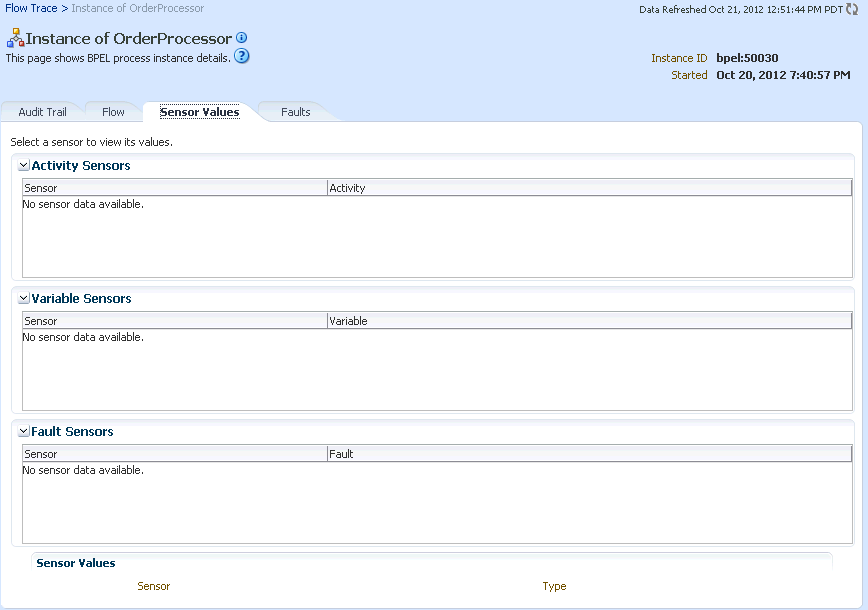Image resolution: width=868 pixels, height=610 pixels.
Task: Collapse the Variable Sensors section
Action: pos(24,299)
